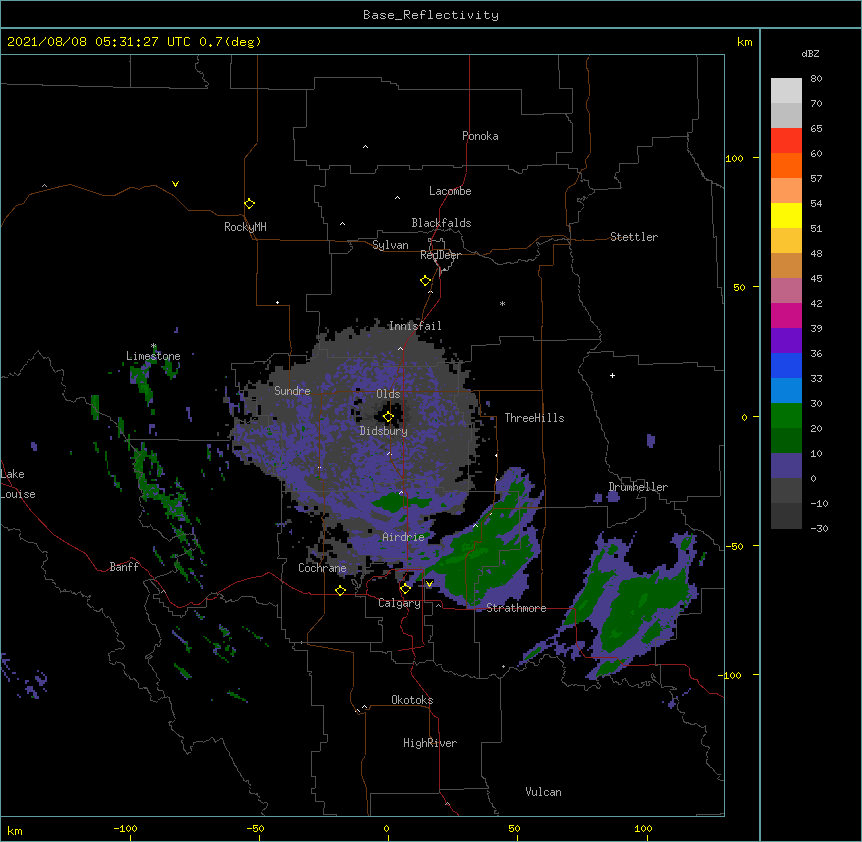The height and width of the screenshot is (842, 862).
Task: Click the white caret marker west of Lacombe
Action: 397,197
